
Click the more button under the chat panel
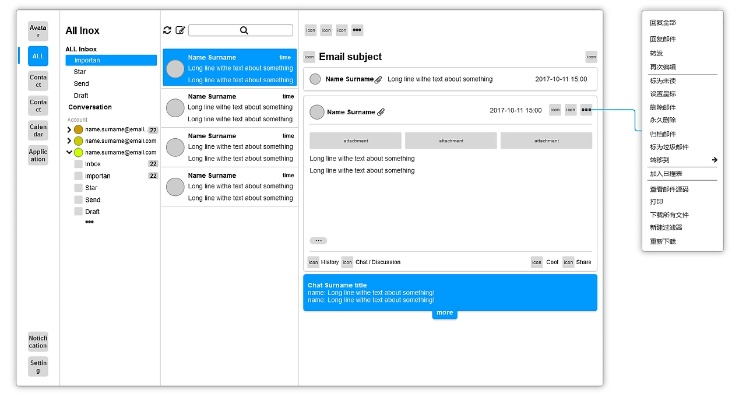445,313
